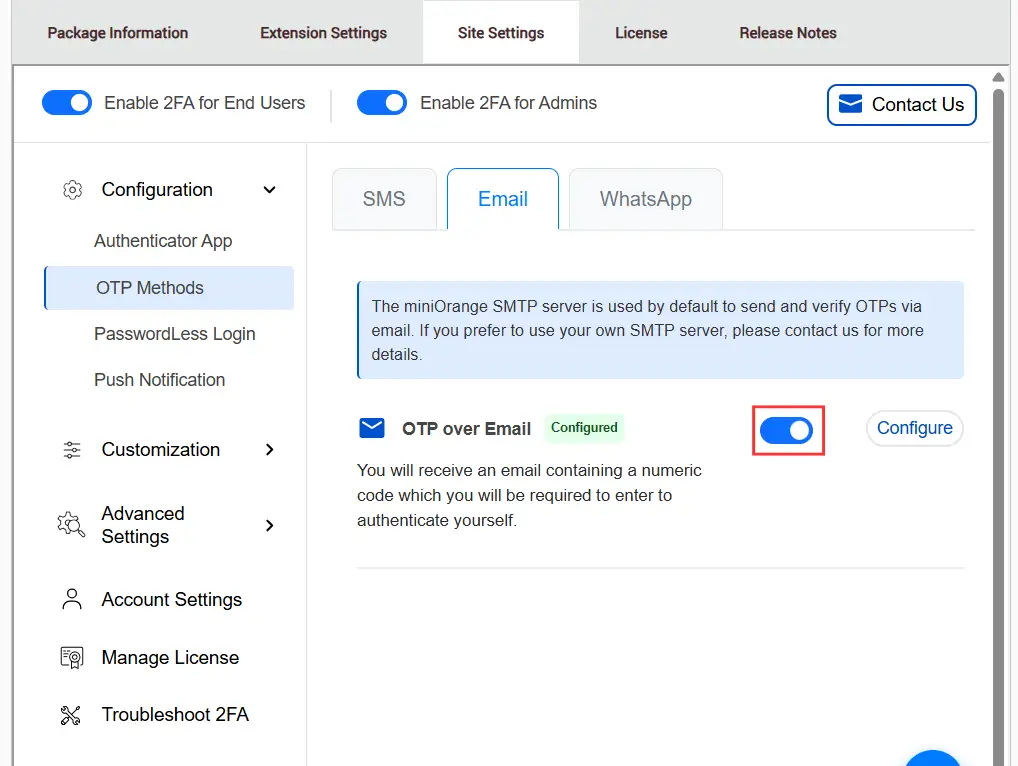Switch to the WhatsApp tab
Image resolution: width=1018 pixels, height=766 pixels.
[645, 199]
